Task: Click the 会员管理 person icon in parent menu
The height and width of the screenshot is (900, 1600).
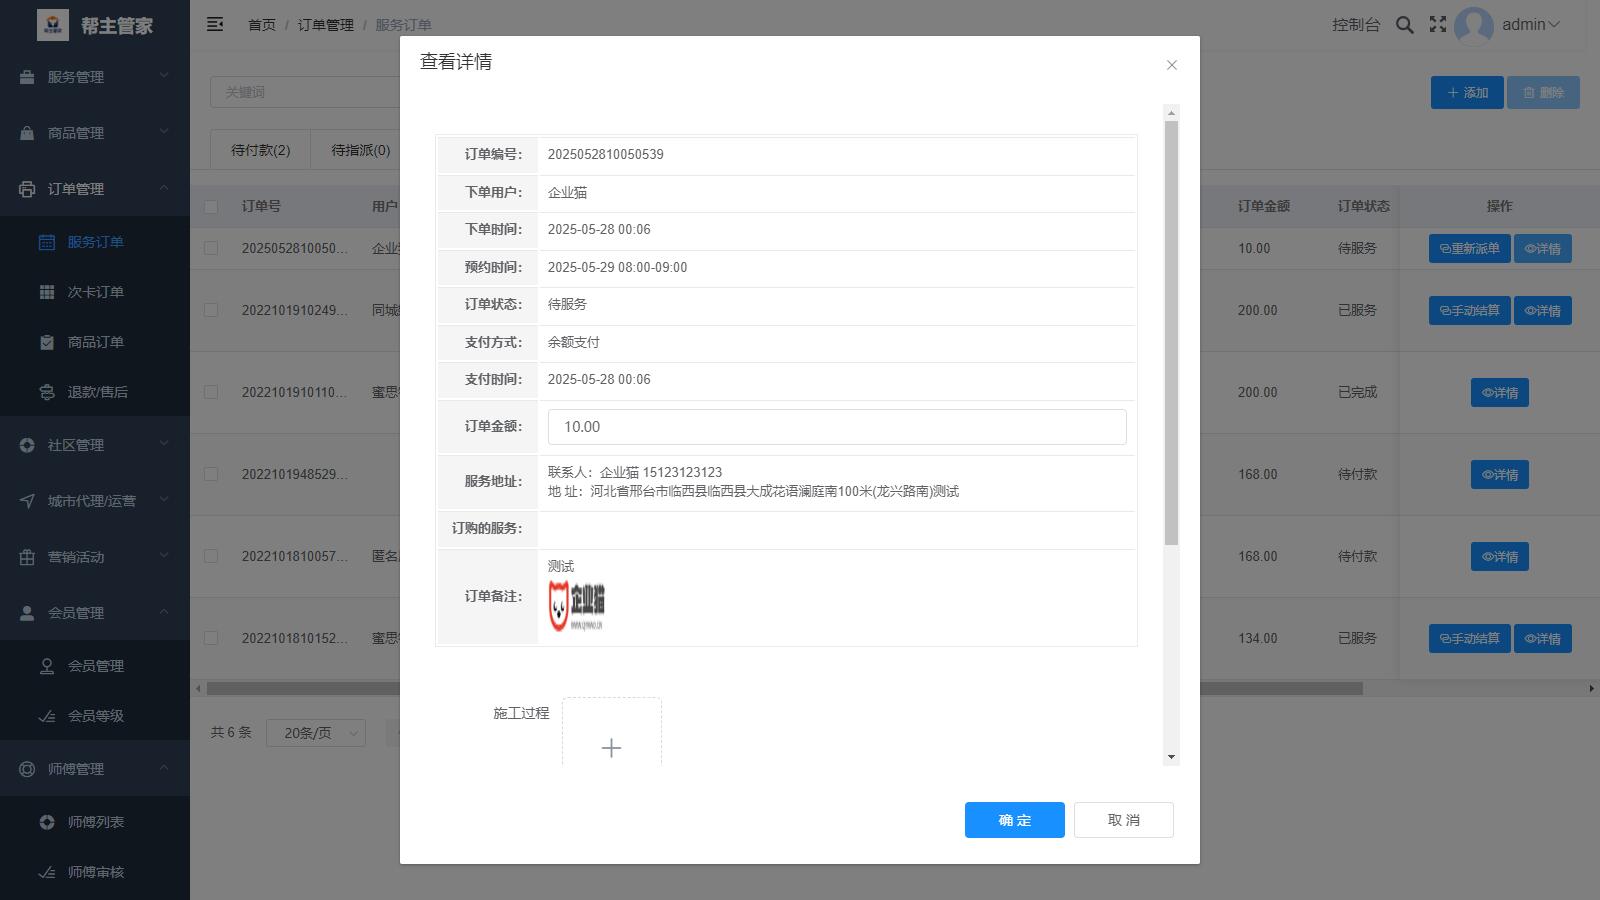Action: point(27,613)
